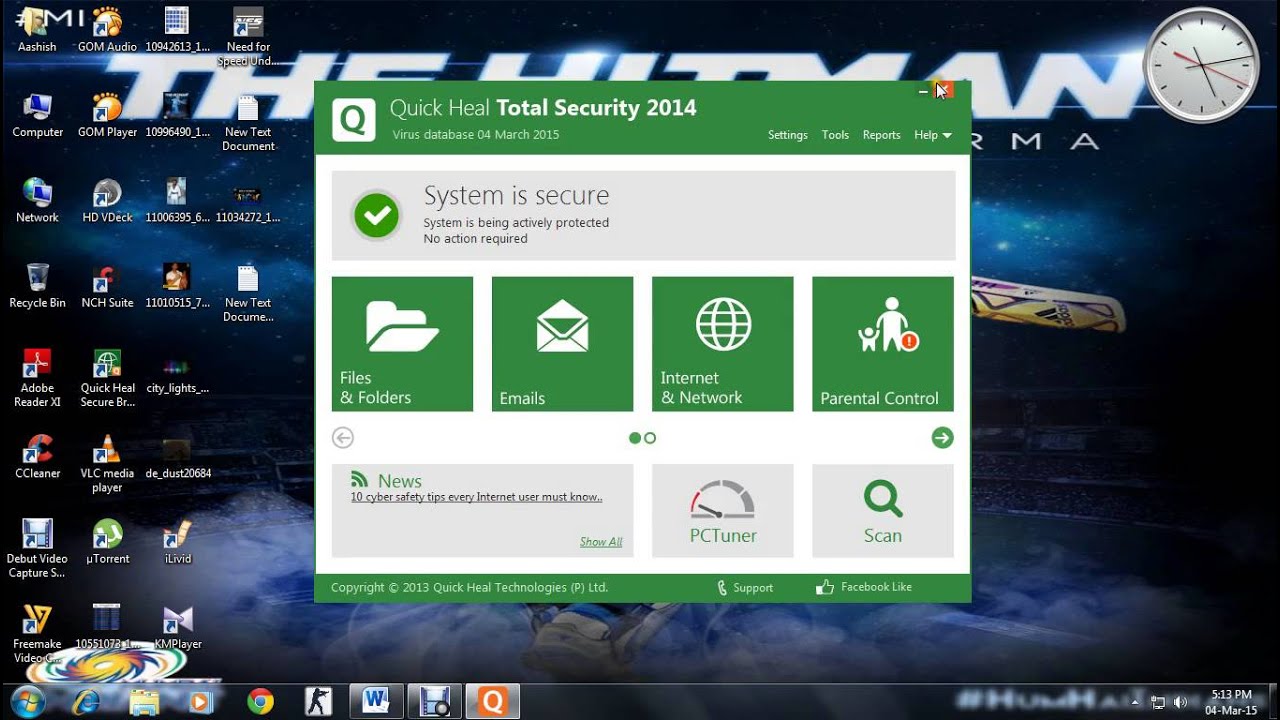Viewport: 1280px width, 720px height.
Task: Select the Adobe Reader XI desktop shortcut
Action: 37,378
